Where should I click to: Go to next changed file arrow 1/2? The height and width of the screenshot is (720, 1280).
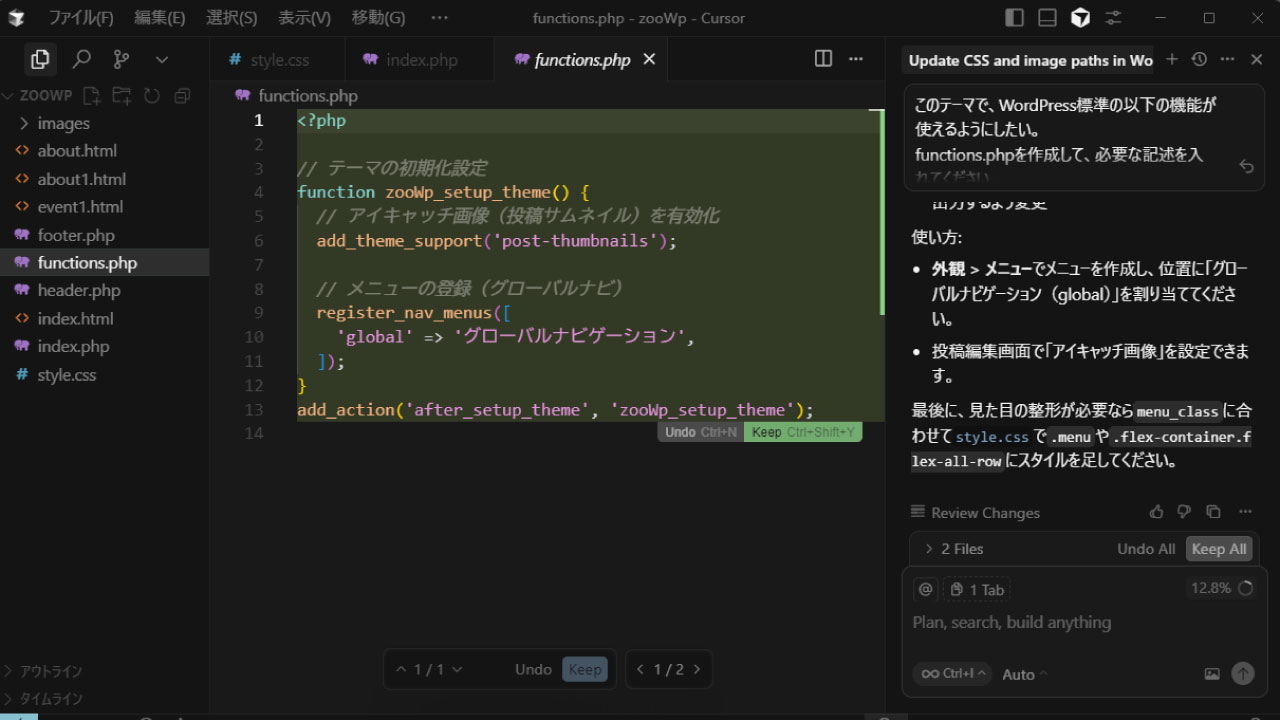coord(697,670)
